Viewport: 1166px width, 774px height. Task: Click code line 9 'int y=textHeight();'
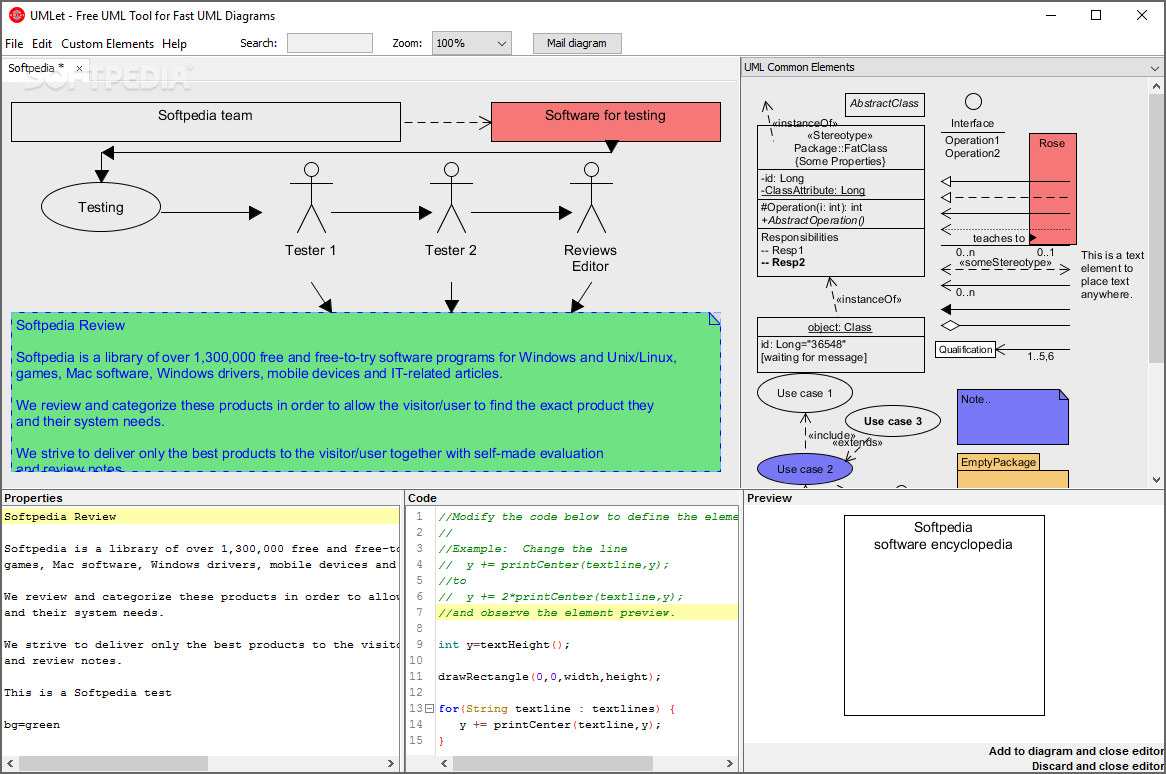(x=504, y=645)
